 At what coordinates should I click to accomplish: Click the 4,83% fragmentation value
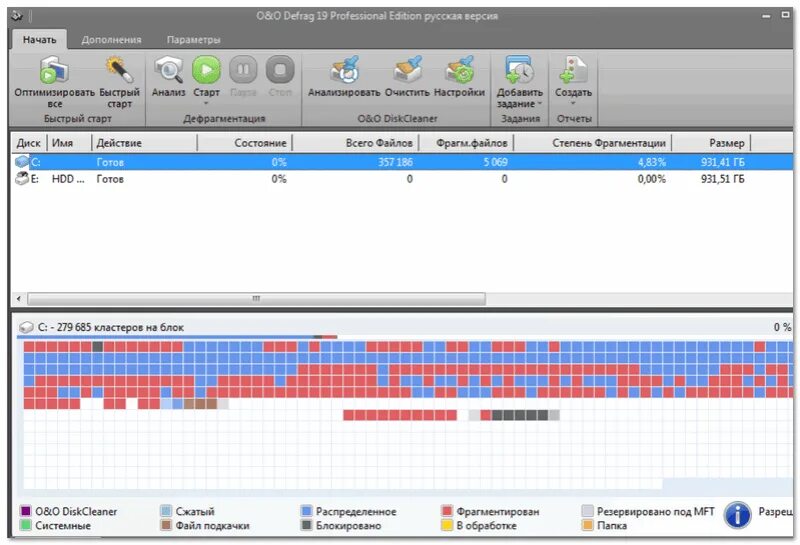click(652, 162)
